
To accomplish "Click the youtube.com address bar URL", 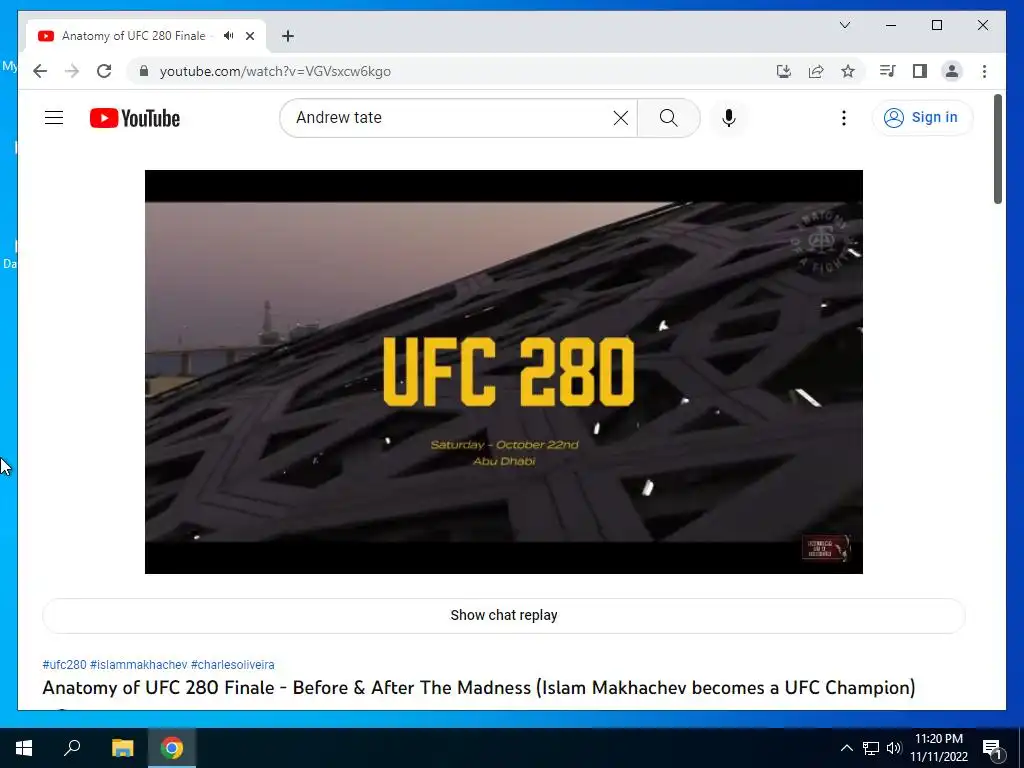I will click(275, 71).
